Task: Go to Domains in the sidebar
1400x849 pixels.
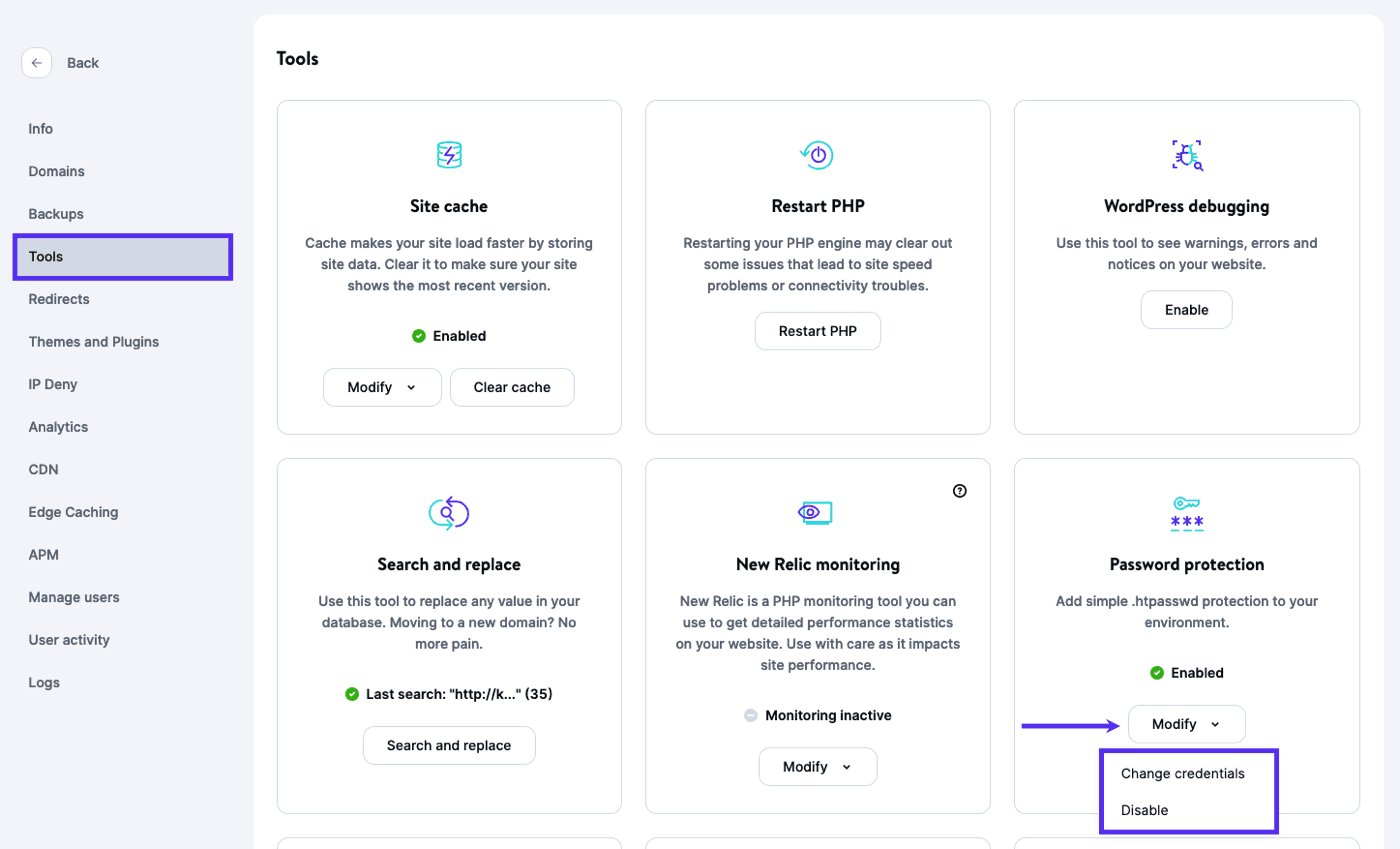Action: (57, 171)
